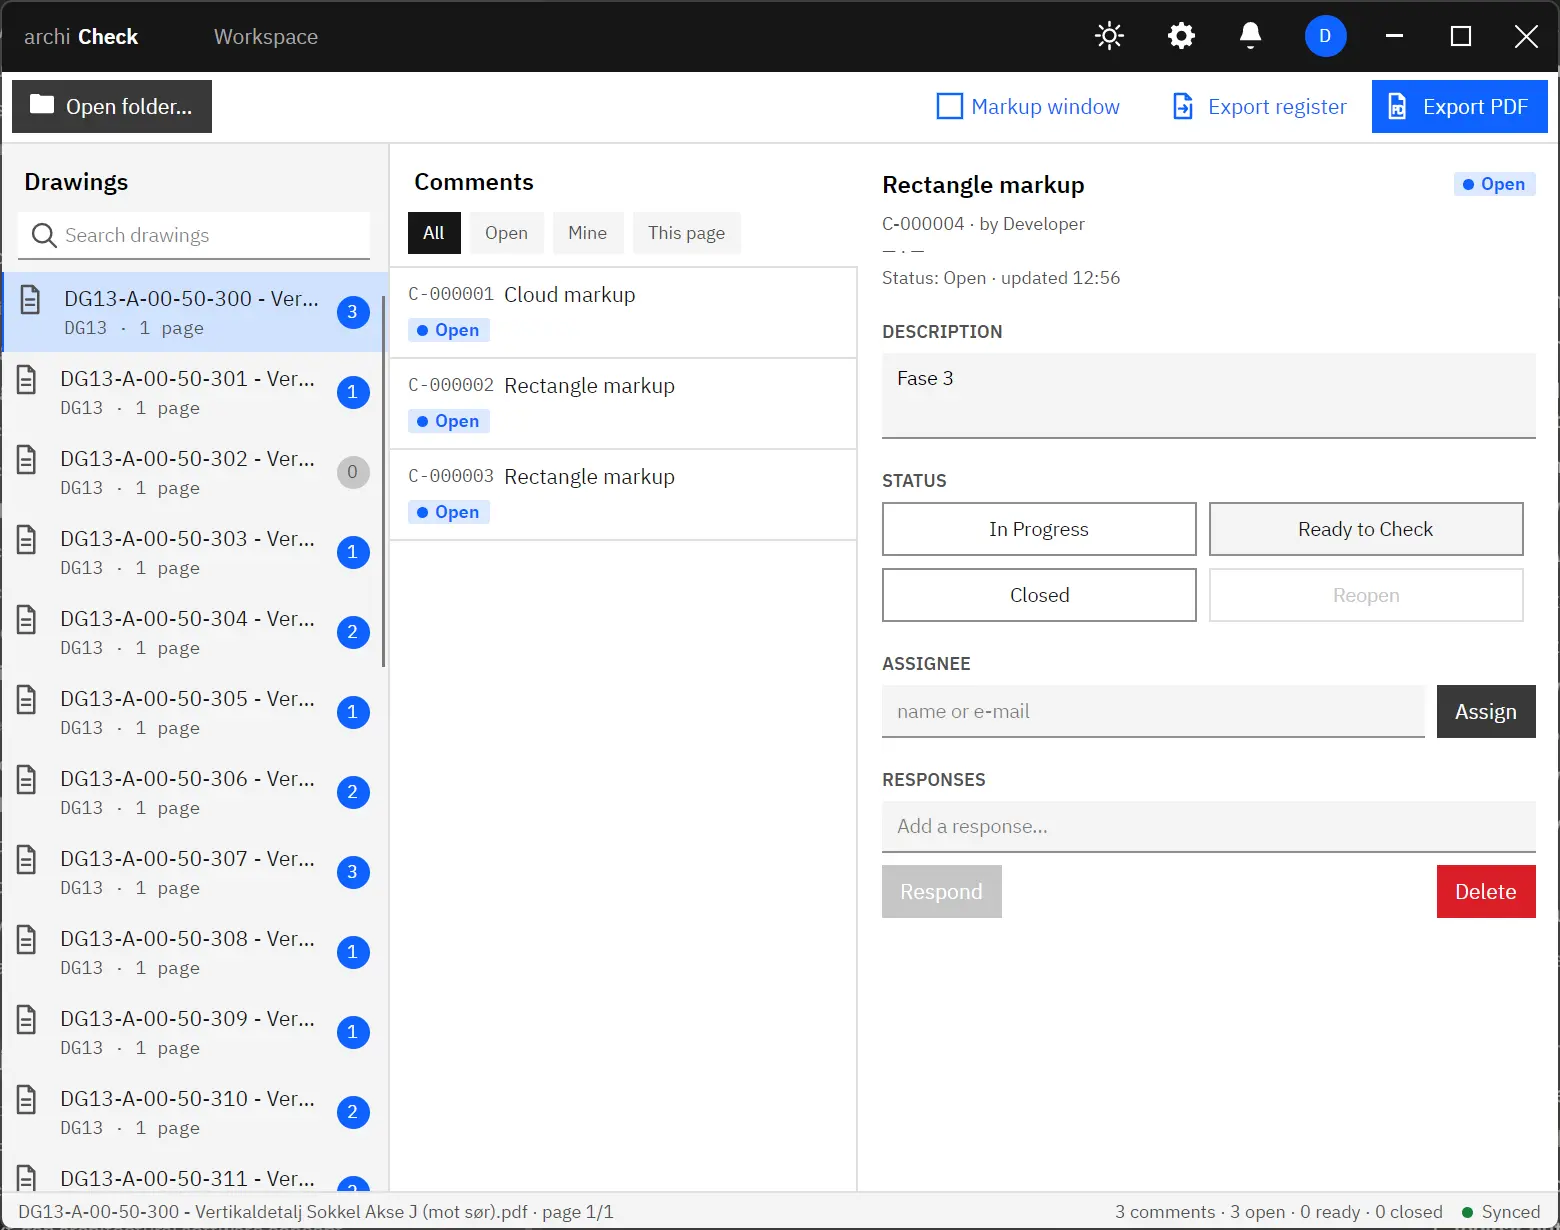Select comment C-000003 Rectangle markup
This screenshot has width=1560, height=1230.
[x=623, y=494]
